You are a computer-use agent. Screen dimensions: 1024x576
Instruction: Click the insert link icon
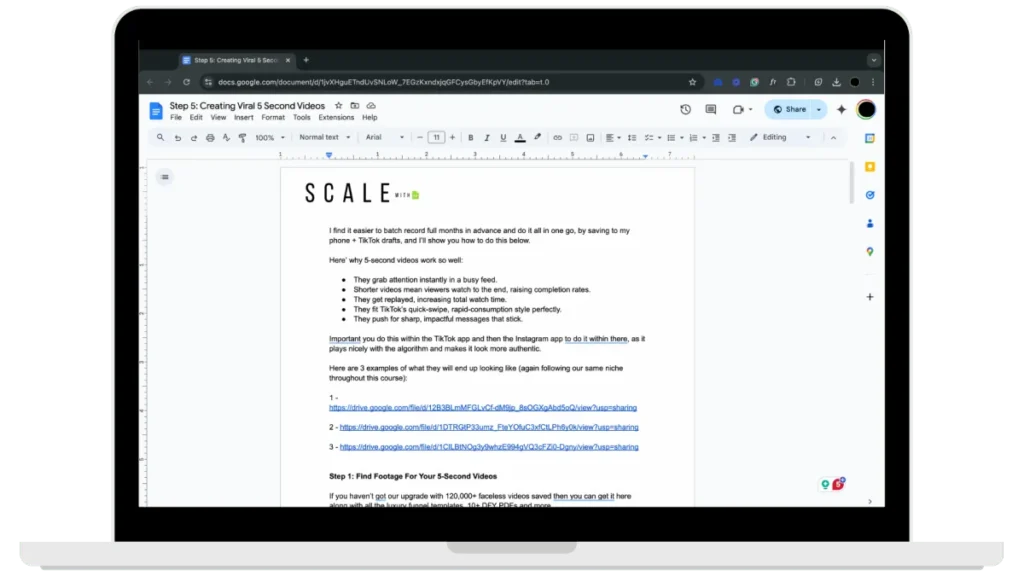tap(557, 138)
